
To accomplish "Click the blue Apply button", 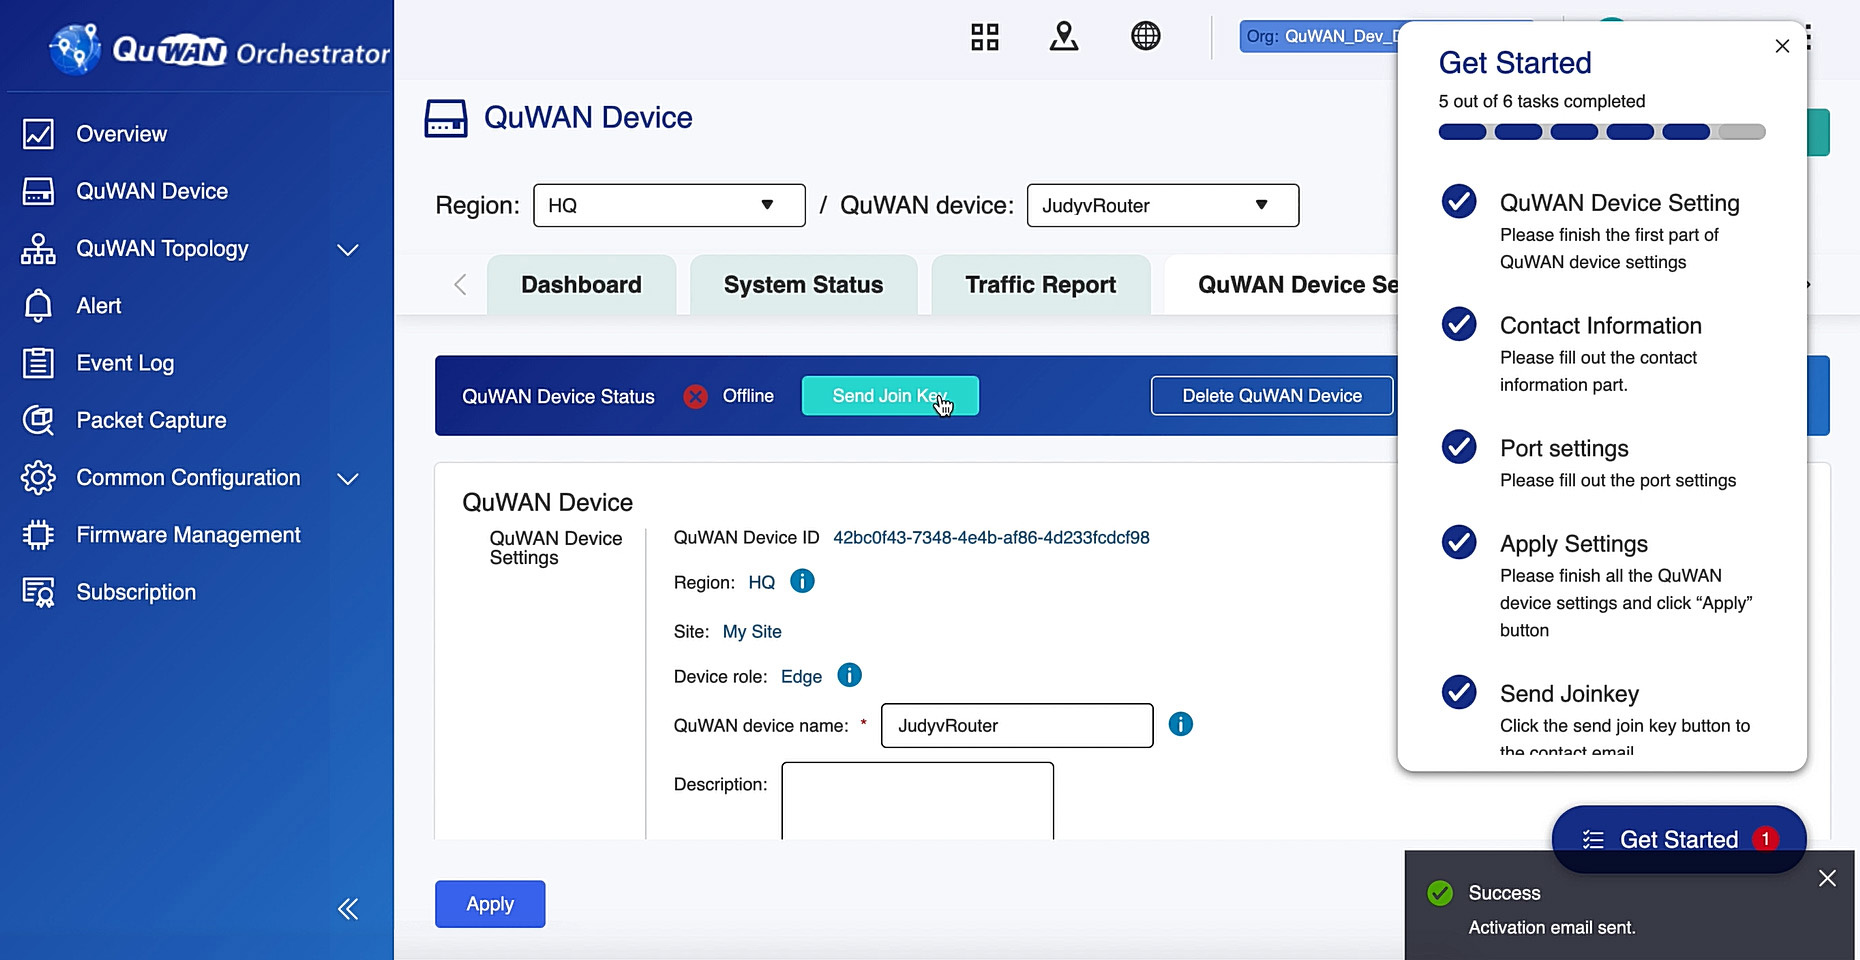I will click(x=490, y=904).
